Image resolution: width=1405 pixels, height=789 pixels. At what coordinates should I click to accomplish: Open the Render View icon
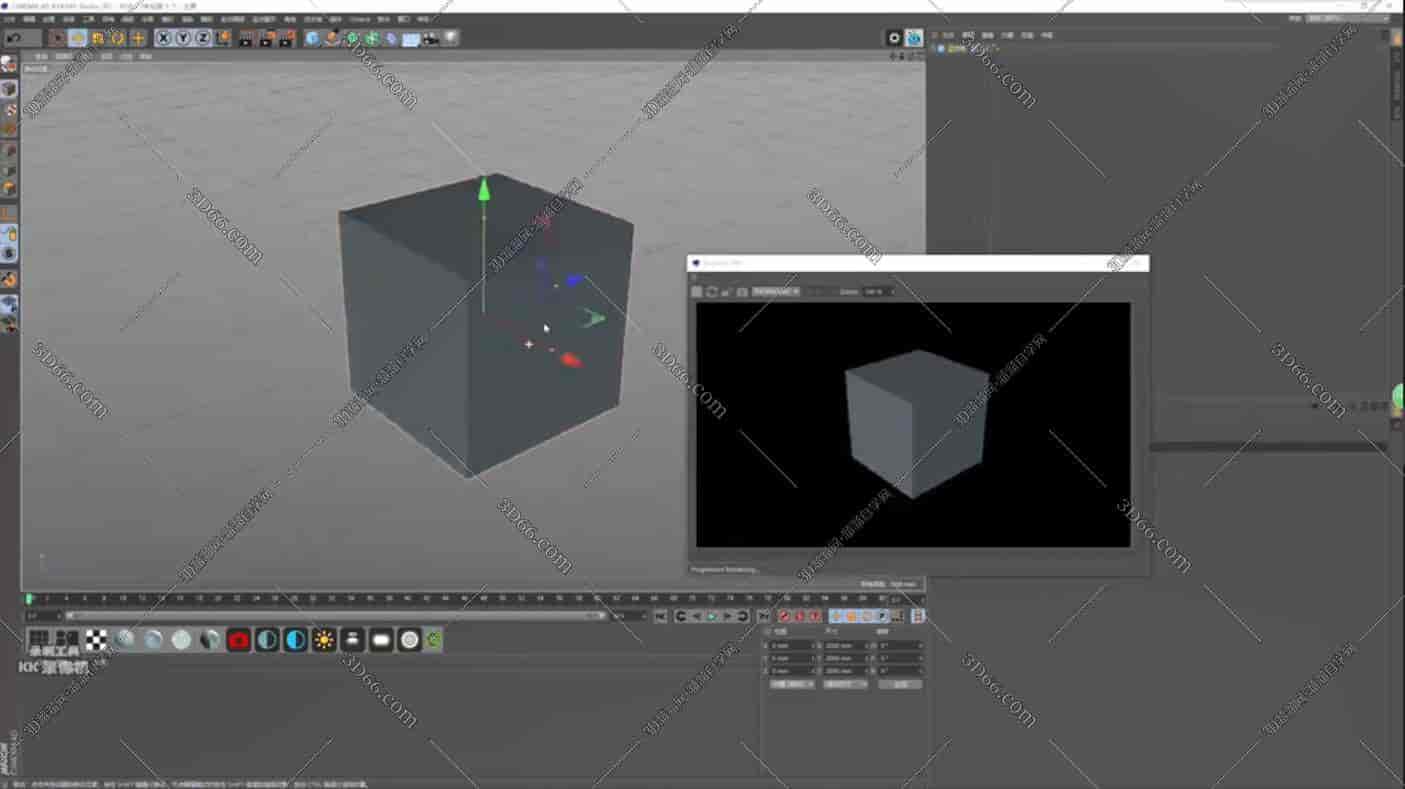pyautogui.click(x=243, y=38)
